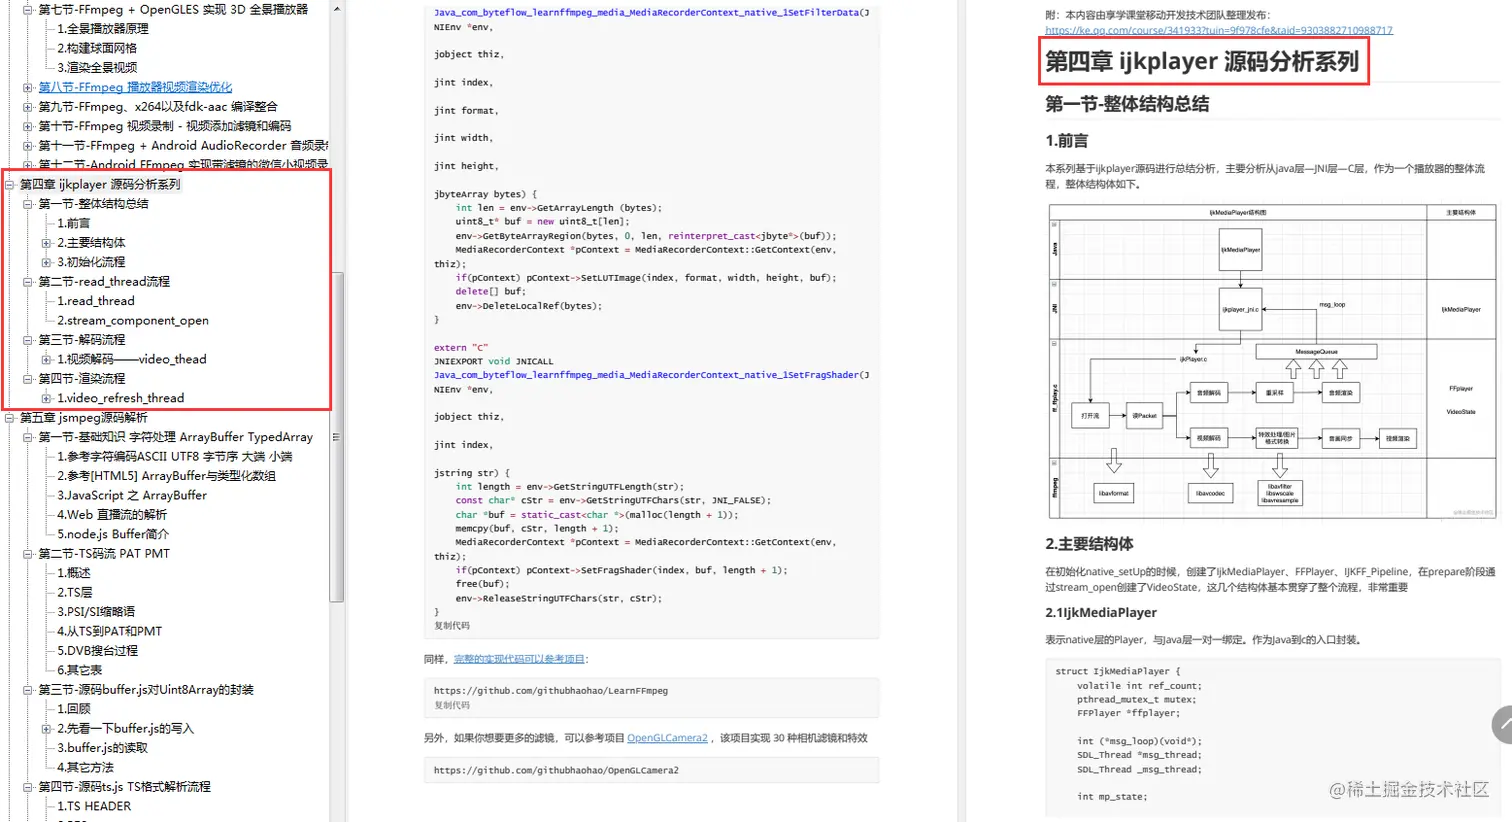Viewport: 1512px width, 822px height.
Task: Select 2.构建球面网格 in outline
Action: coord(97,48)
